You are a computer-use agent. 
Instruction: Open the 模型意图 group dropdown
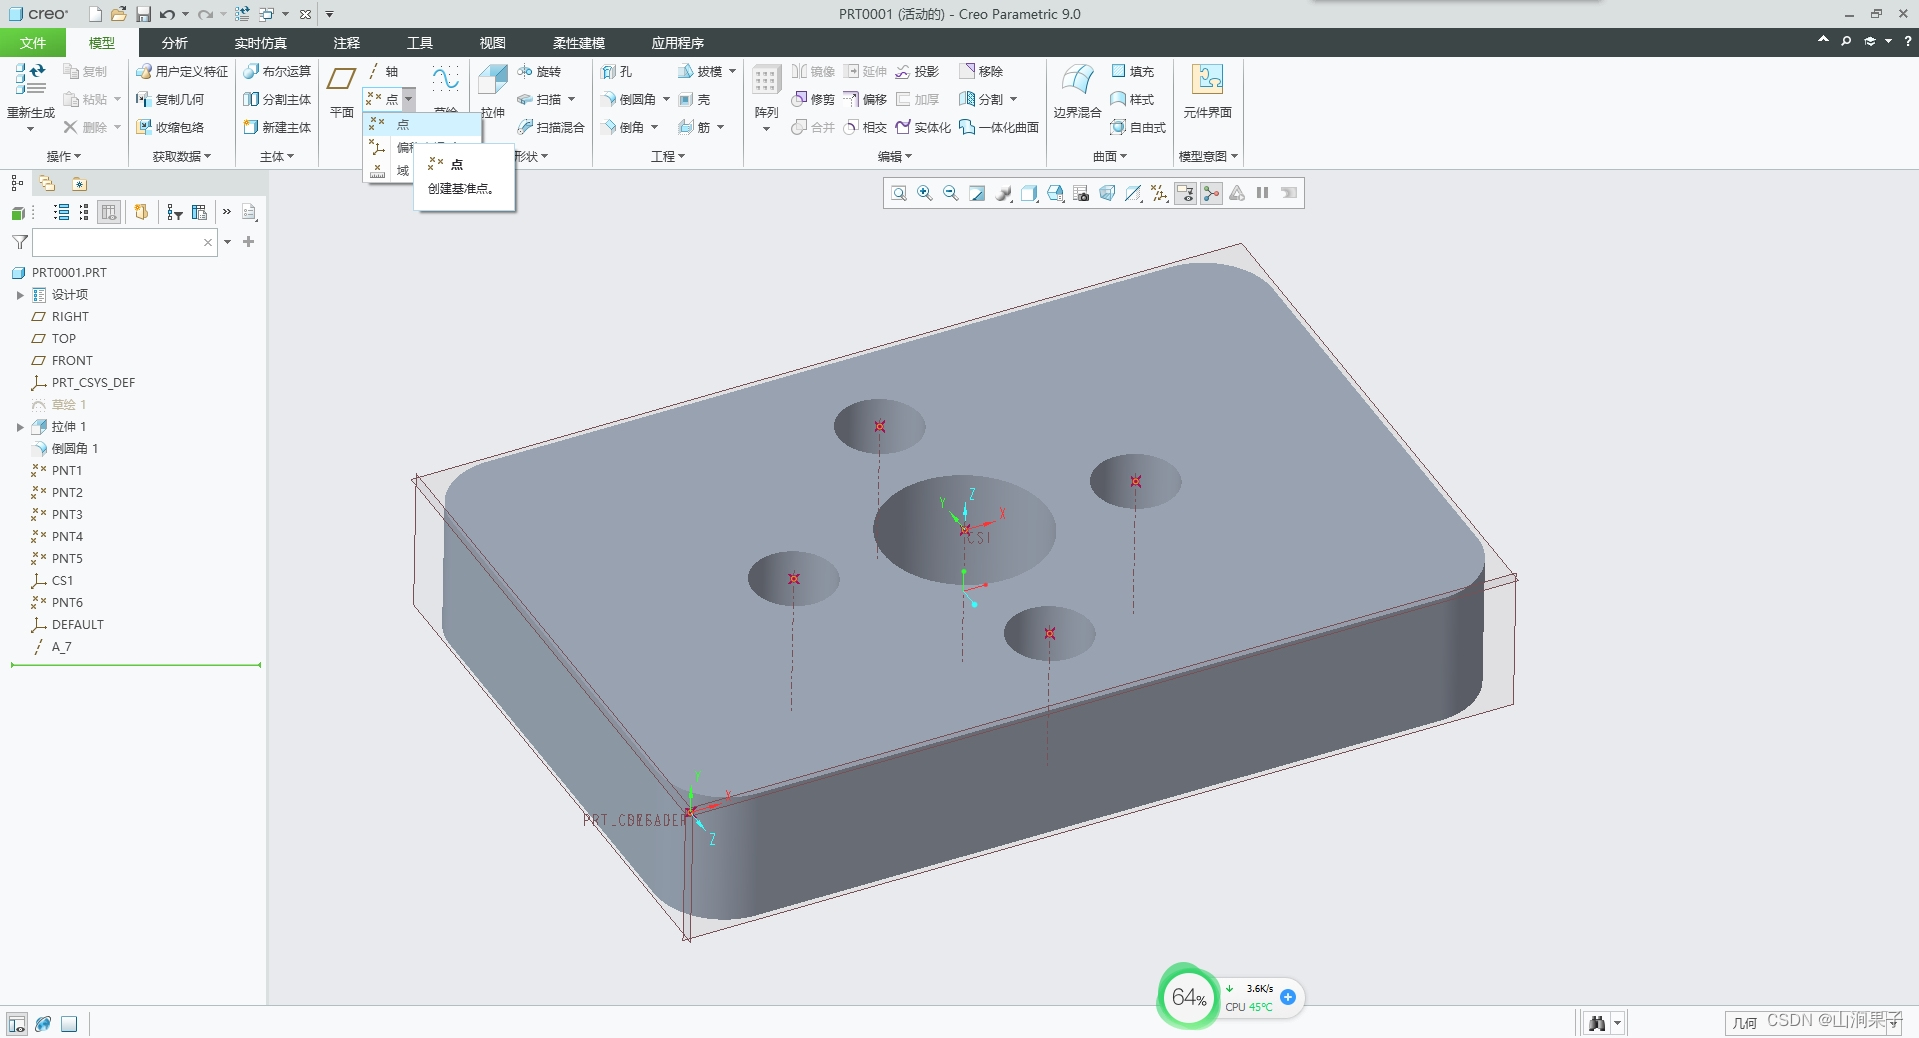pos(1208,156)
